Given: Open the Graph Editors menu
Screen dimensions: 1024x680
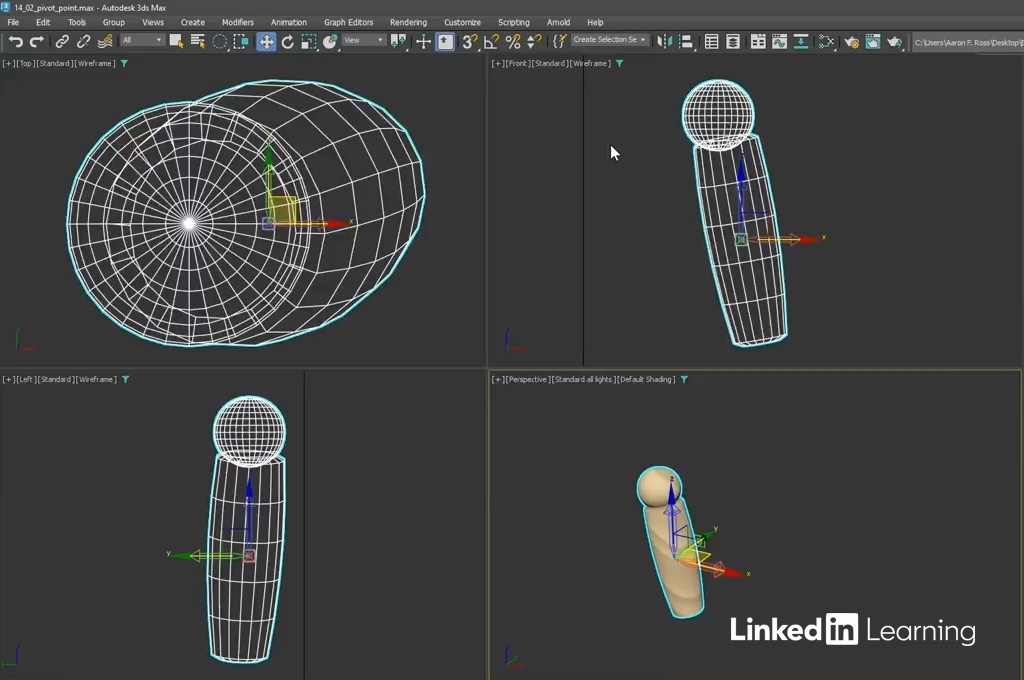Looking at the screenshot, I should pos(348,22).
